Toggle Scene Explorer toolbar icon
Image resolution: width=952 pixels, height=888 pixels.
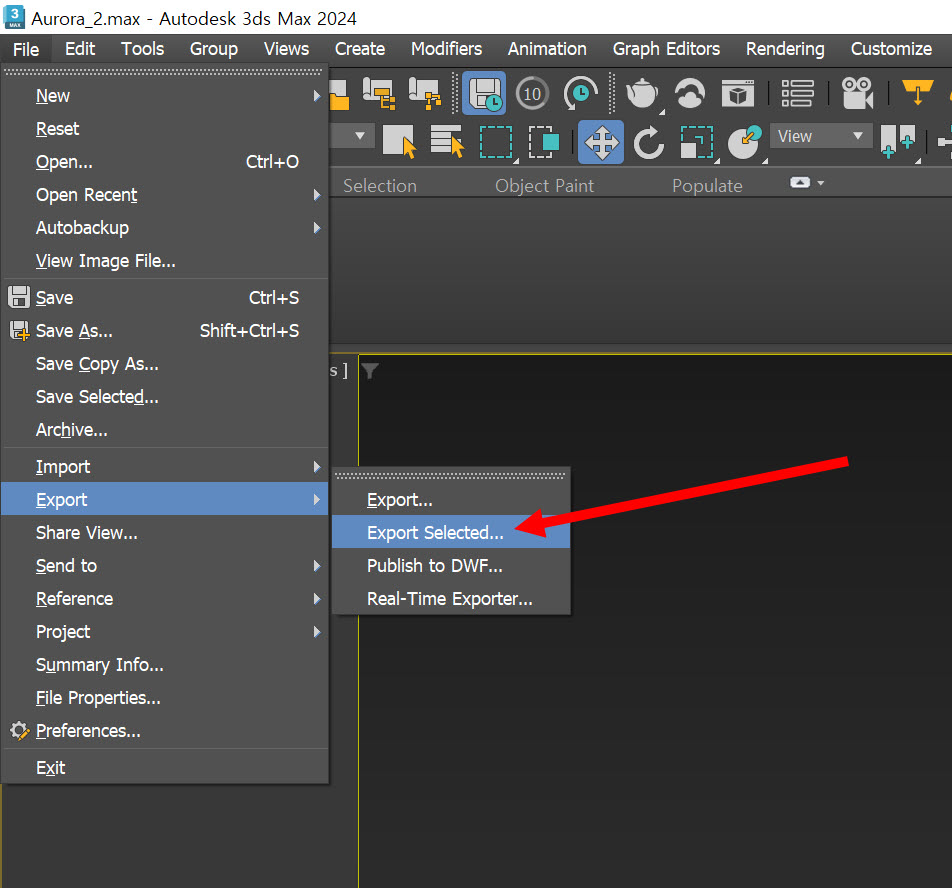[x=379, y=93]
